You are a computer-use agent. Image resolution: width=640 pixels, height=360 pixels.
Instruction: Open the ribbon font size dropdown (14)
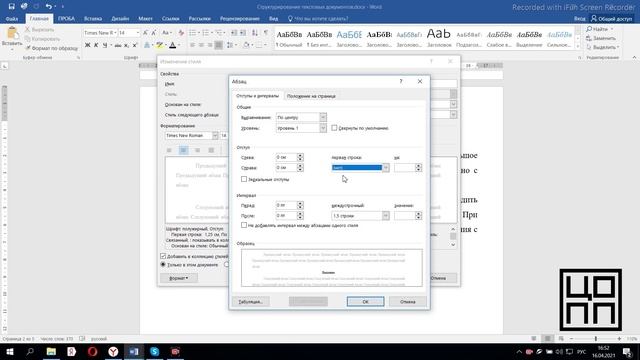pyautogui.click(x=138, y=33)
